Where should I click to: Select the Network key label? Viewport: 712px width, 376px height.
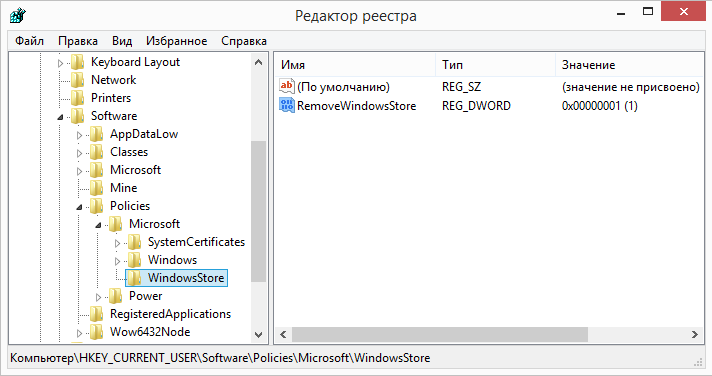(x=114, y=80)
